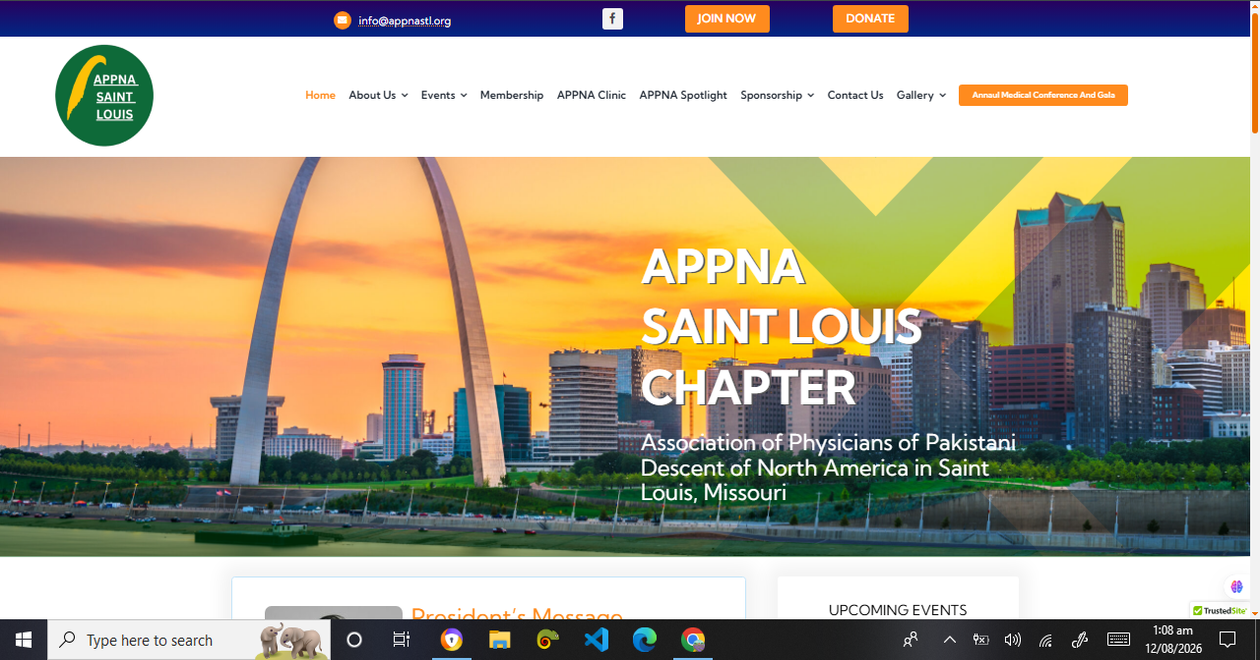This screenshot has height=660, width=1260.
Task: Open the Wi-Fi network icon
Action: 1046,640
